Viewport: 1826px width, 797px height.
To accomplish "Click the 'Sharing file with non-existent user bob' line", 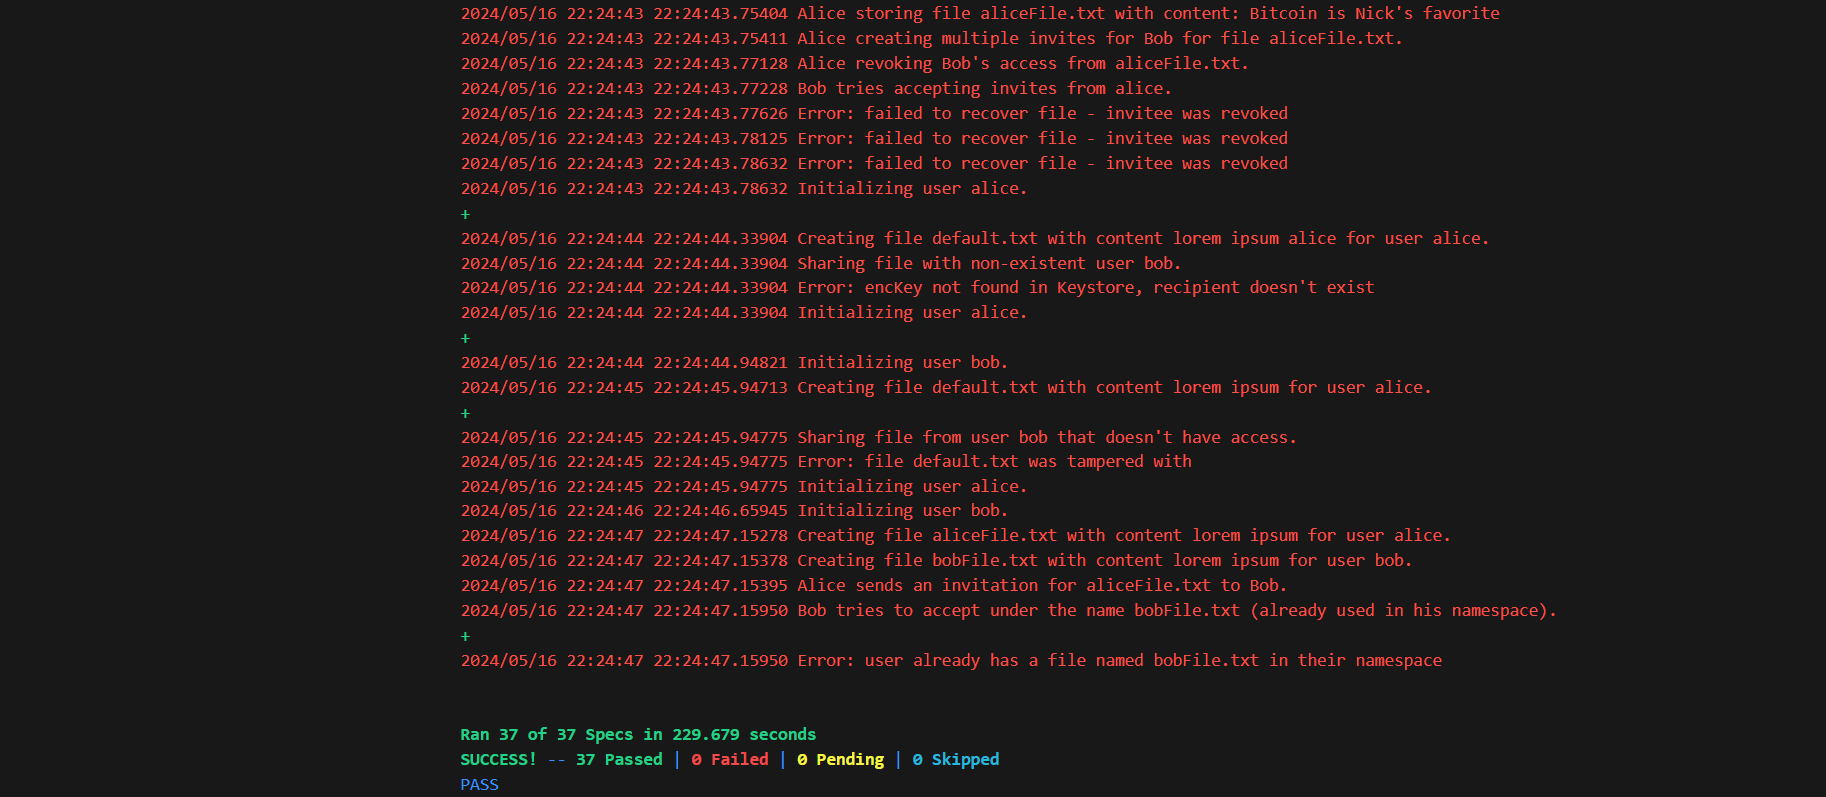I will point(821,263).
